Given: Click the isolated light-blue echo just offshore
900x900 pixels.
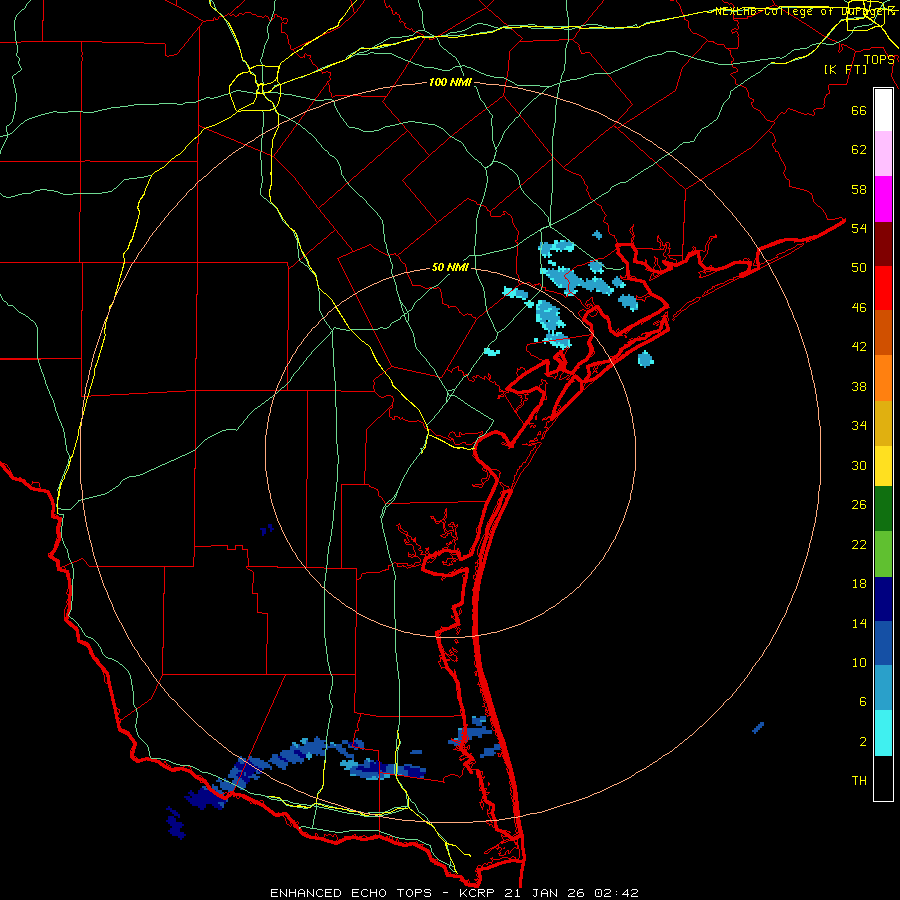Looking at the screenshot, I should 645,359.
